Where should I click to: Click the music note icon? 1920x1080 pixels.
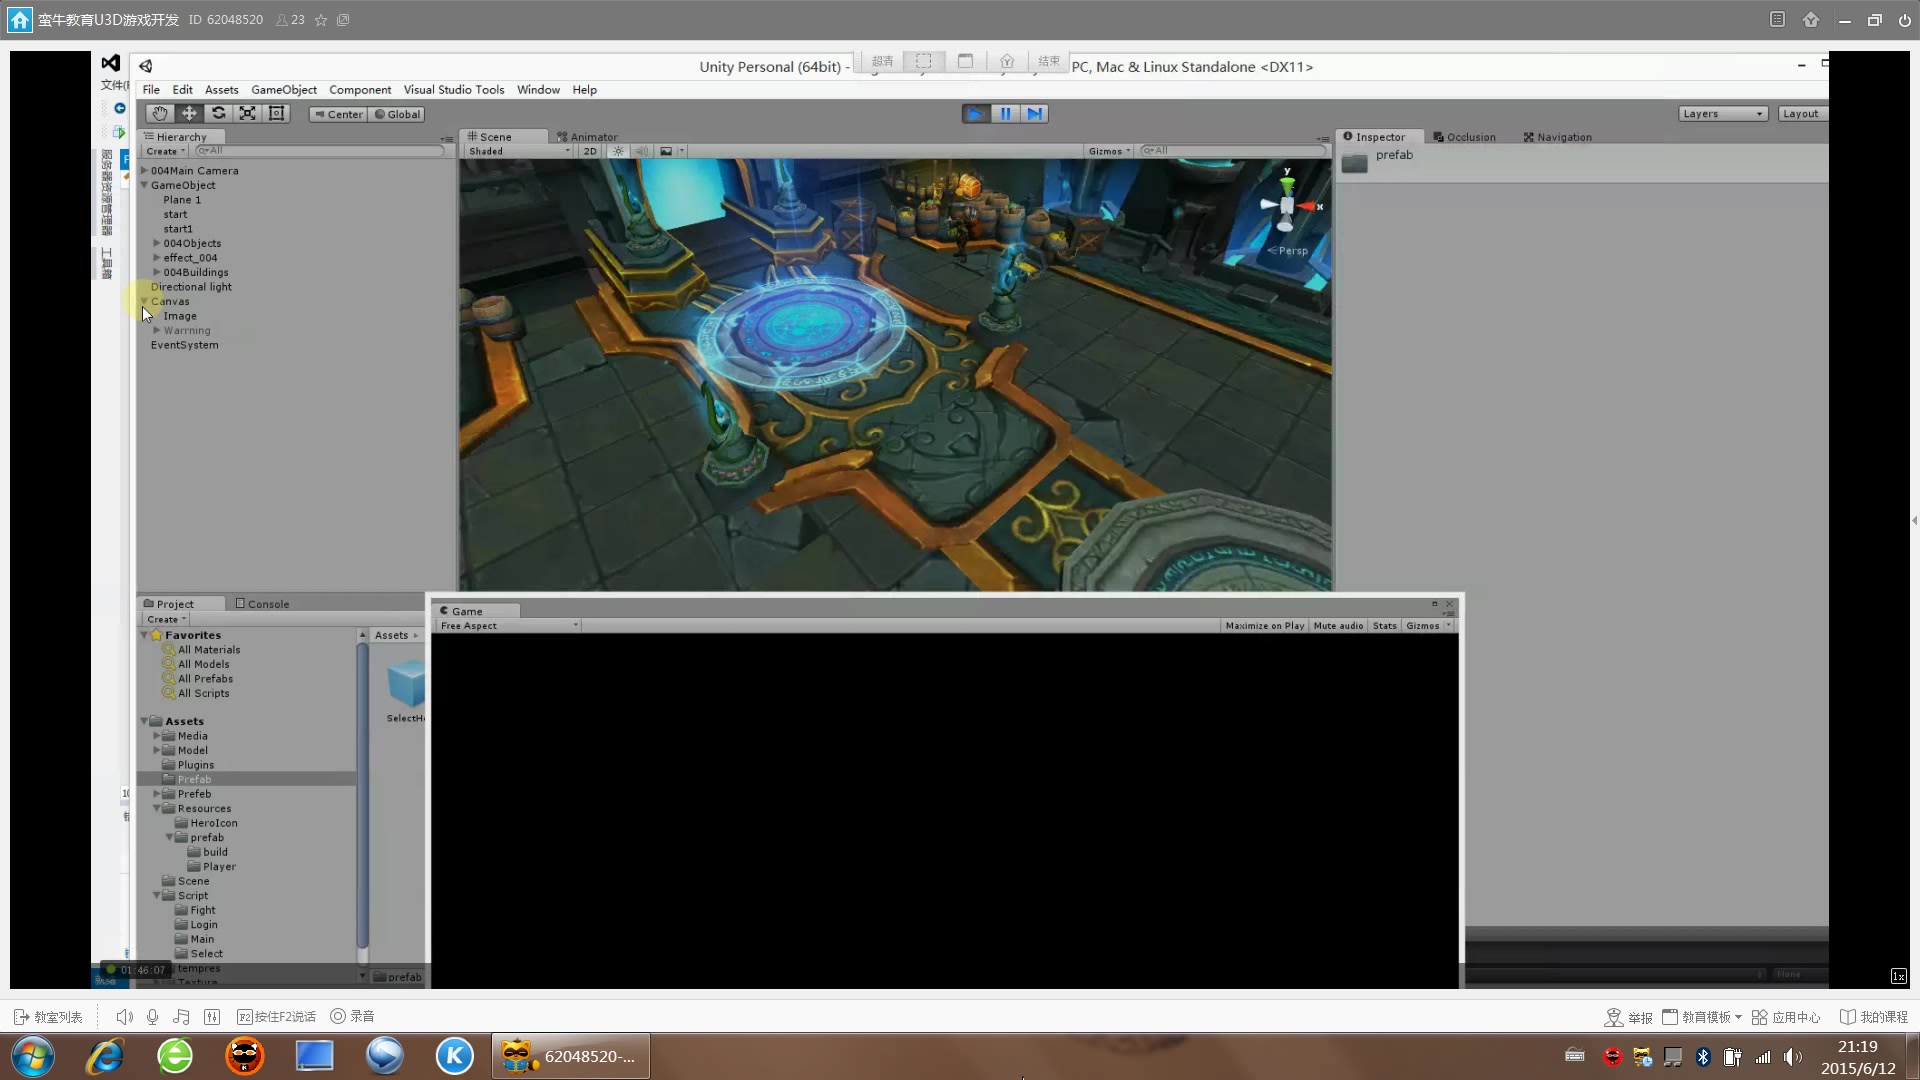coord(181,1016)
